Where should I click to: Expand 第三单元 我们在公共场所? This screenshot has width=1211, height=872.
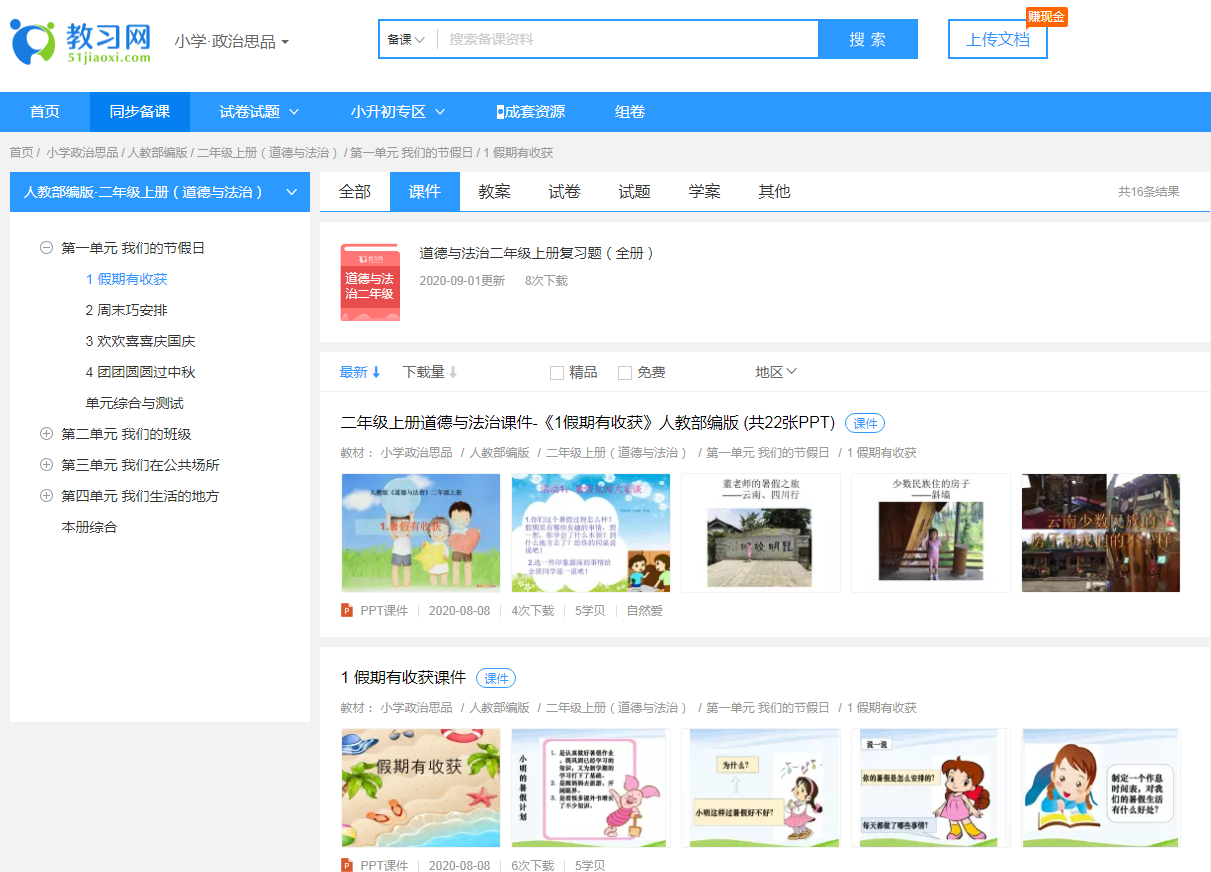pyautogui.click(x=46, y=465)
